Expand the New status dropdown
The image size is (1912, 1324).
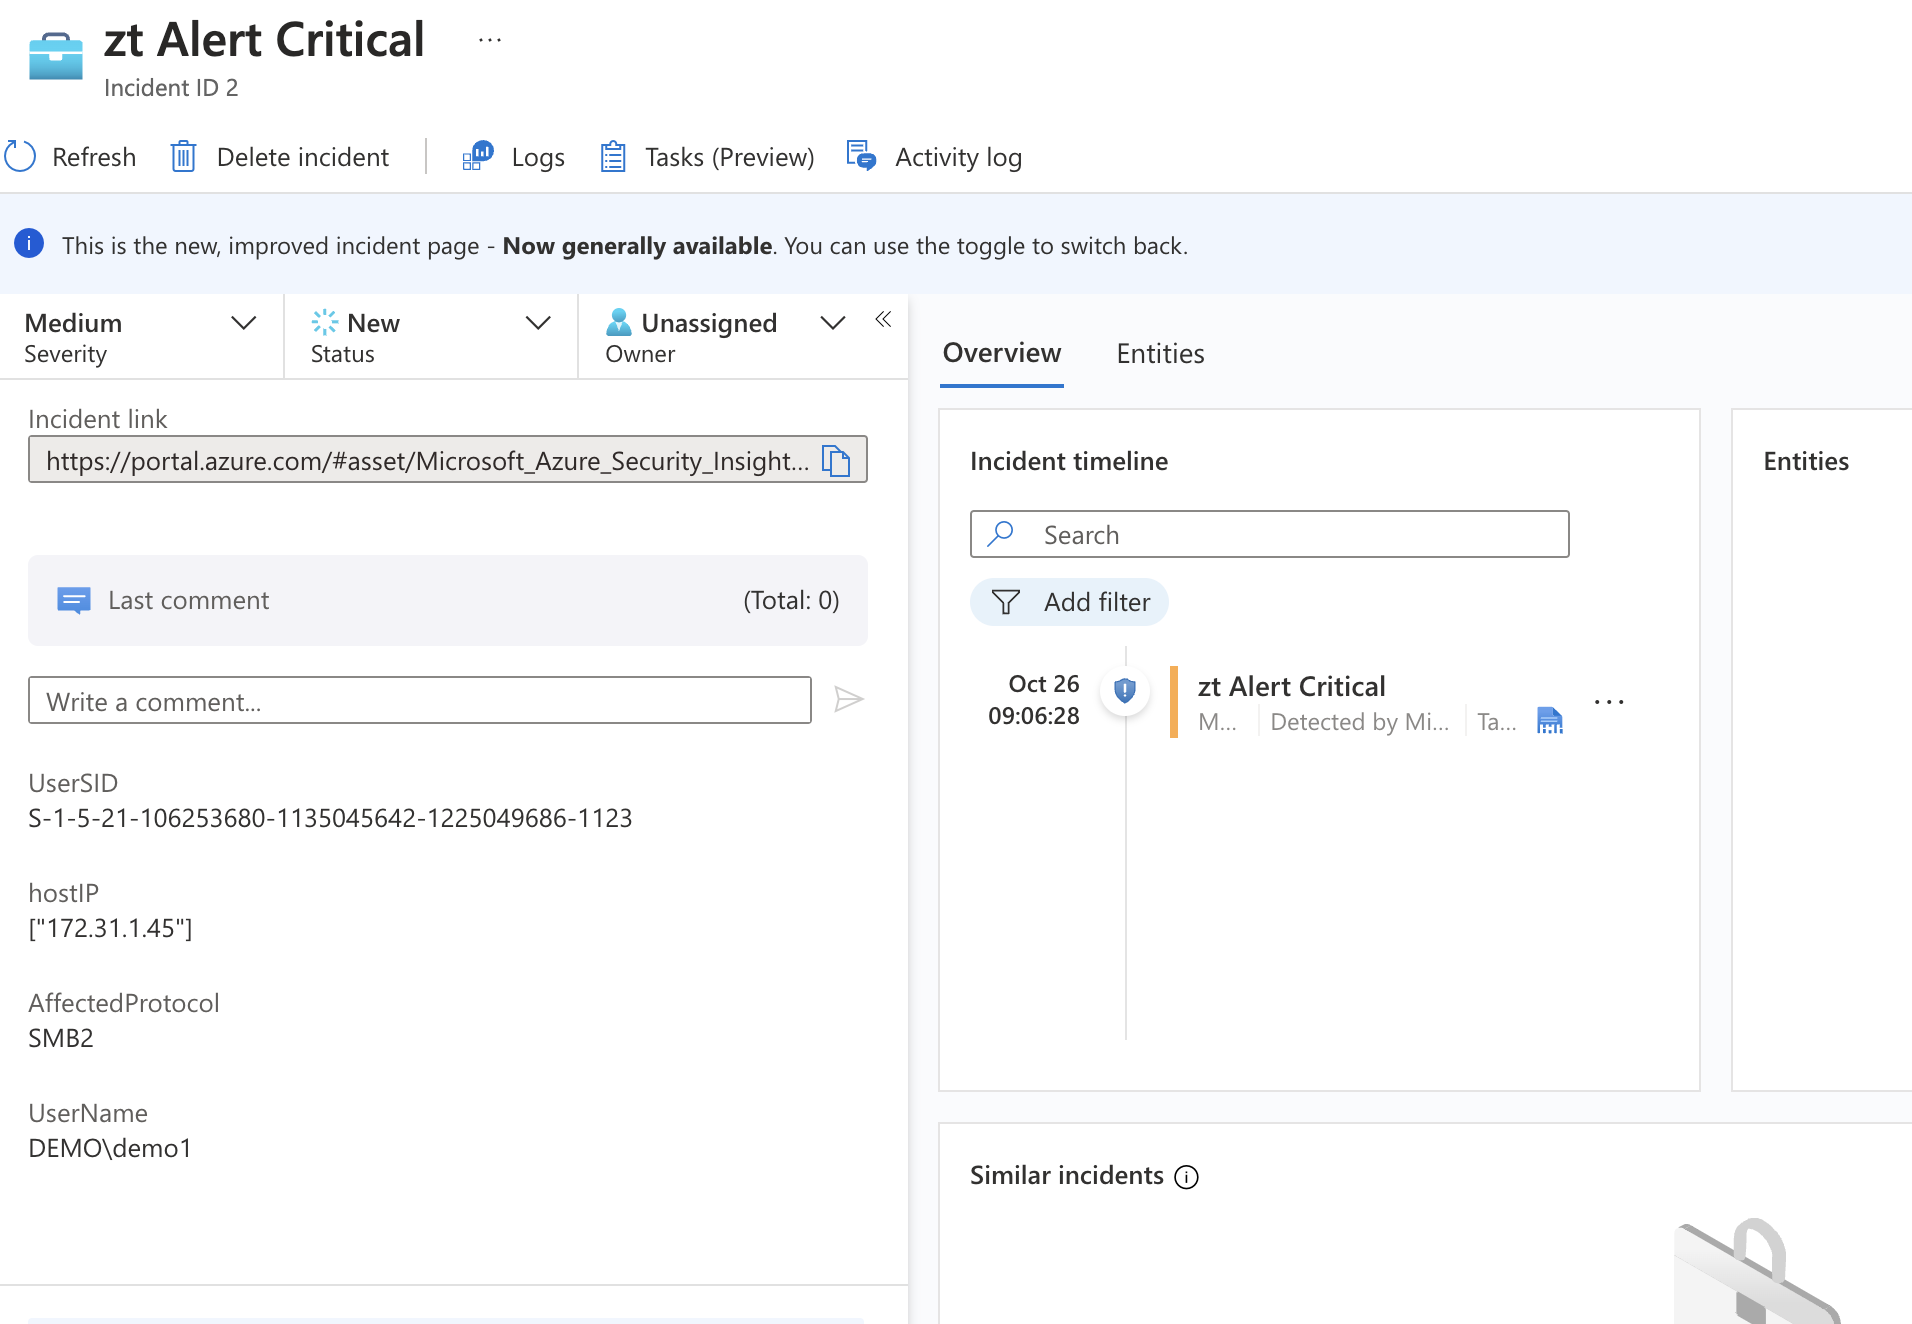(x=537, y=323)
